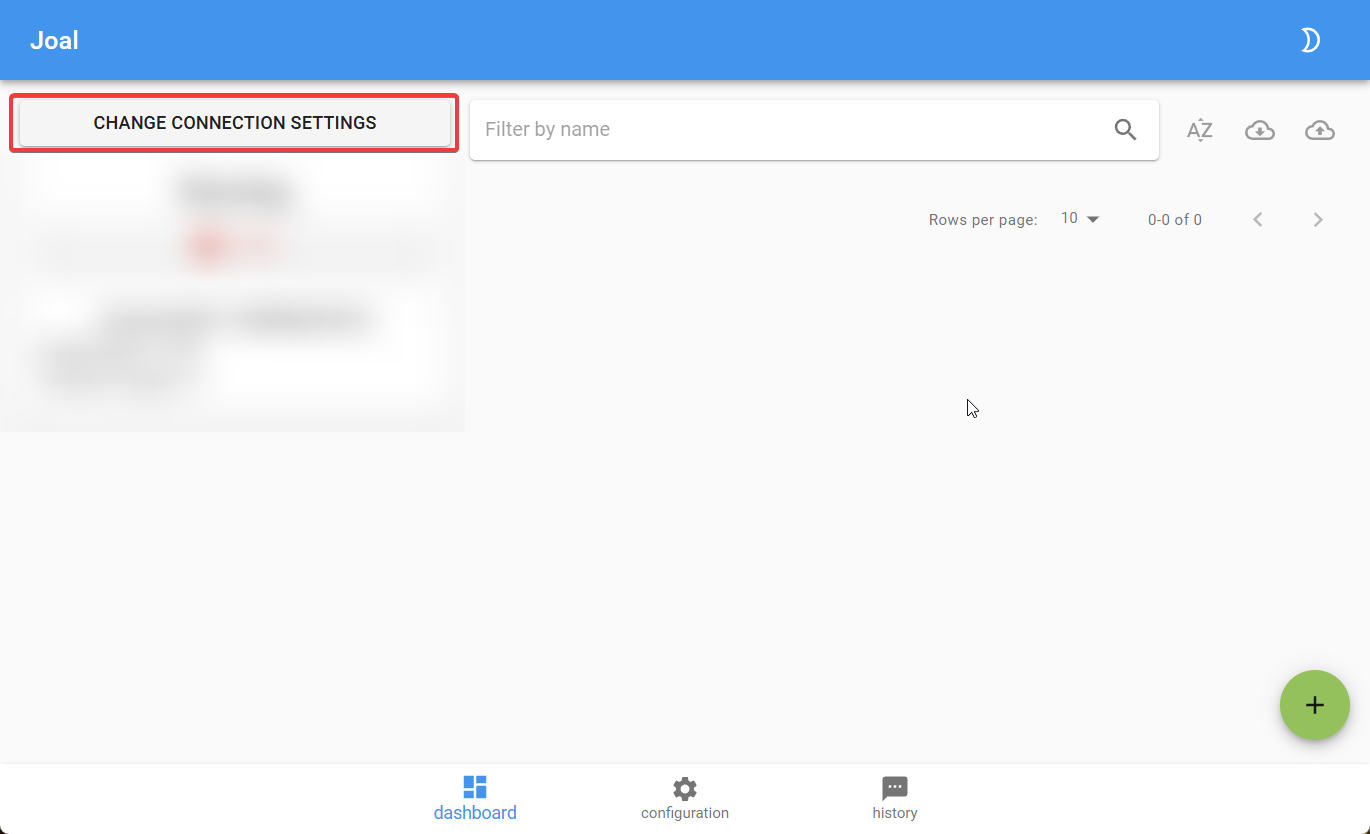Click the 0-0 of 0 pagination text
Image resolution: width=1370 pixels, height=834 pixels.
pos(1175,220)
